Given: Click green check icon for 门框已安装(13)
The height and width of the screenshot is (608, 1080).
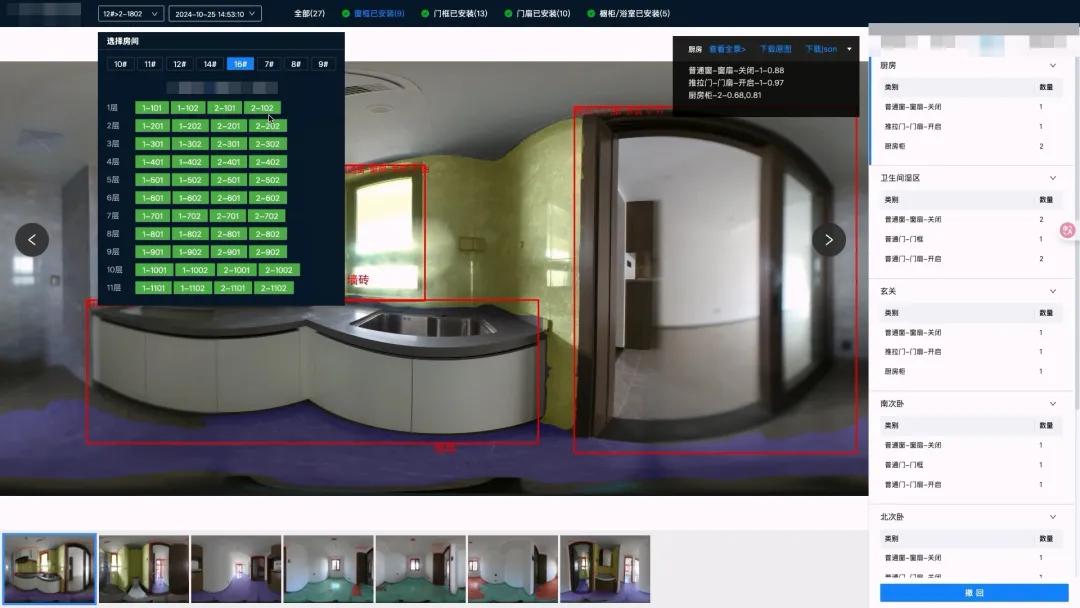Looking at the screenshot, I should point(425,14).
